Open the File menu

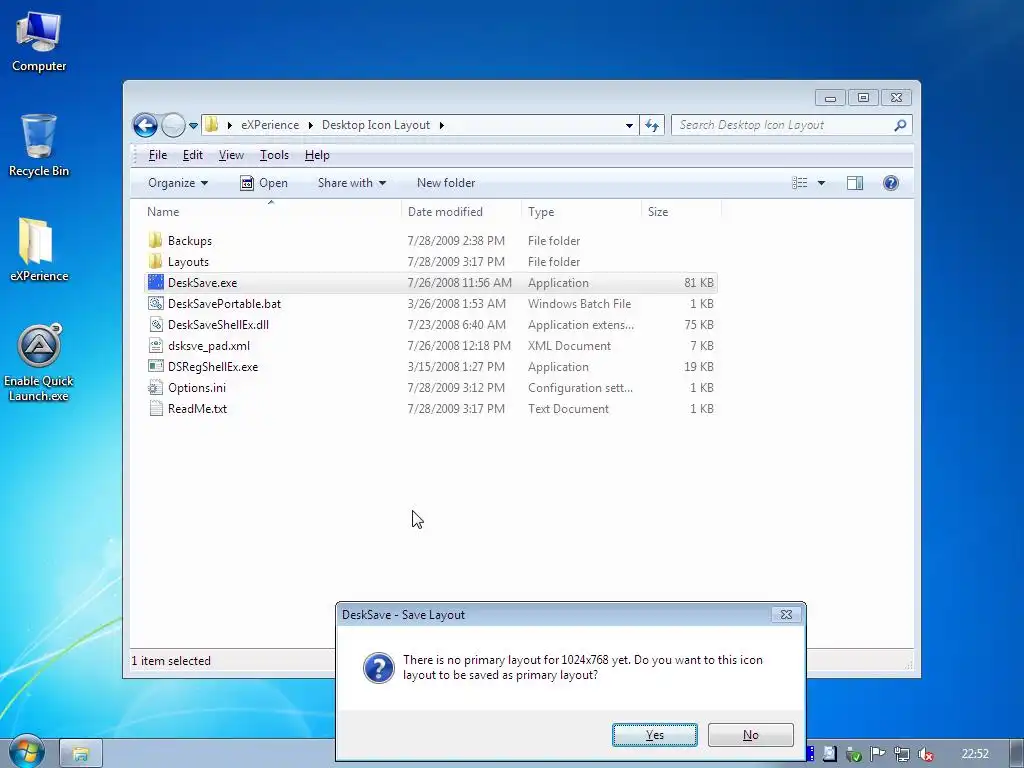157,155
